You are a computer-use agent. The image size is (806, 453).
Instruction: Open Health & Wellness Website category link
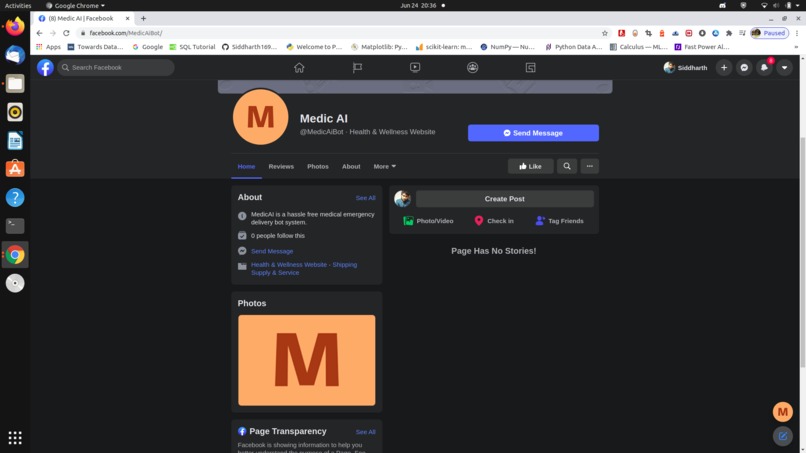304,268
